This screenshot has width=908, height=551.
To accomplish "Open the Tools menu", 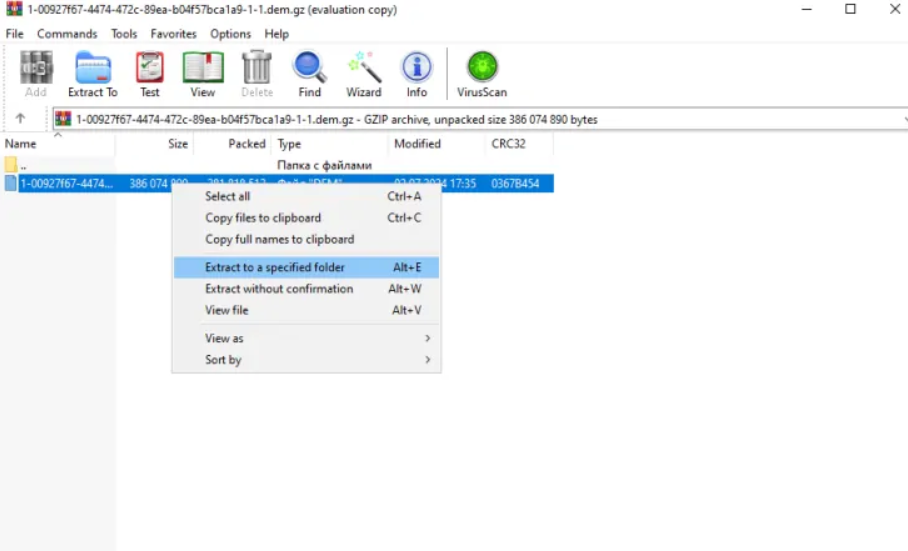I will point(124,34).
